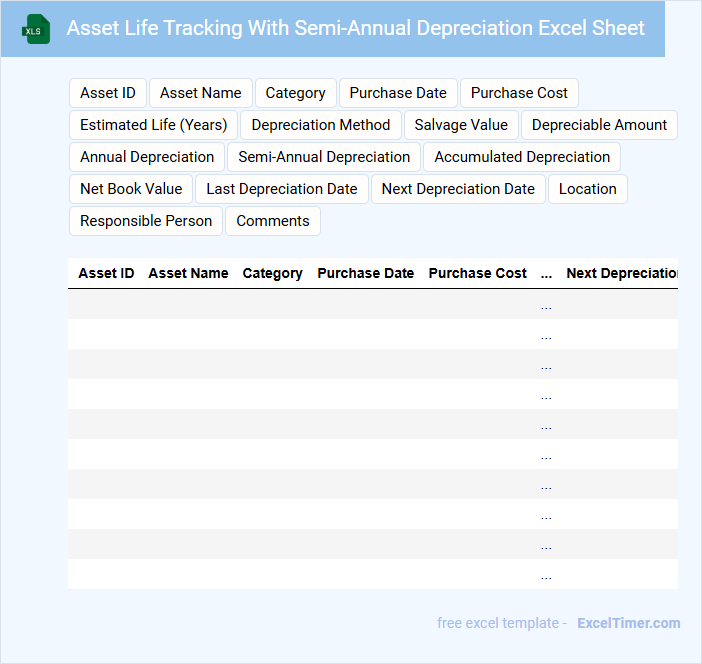The height and width of the screenshot is (664, 702).
Task: Click the Purchase Cost tag
Action: point(519,93)
